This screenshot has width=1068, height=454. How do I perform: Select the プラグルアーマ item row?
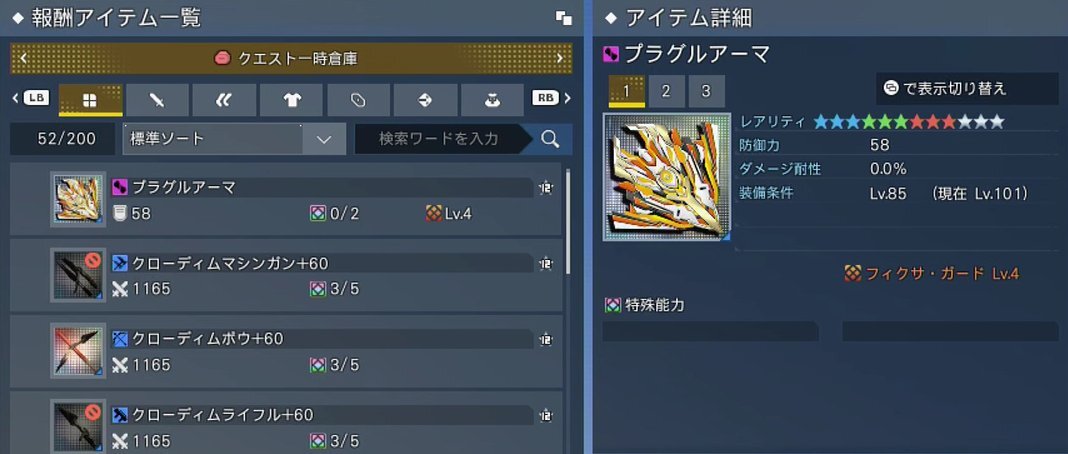[286, 199]
